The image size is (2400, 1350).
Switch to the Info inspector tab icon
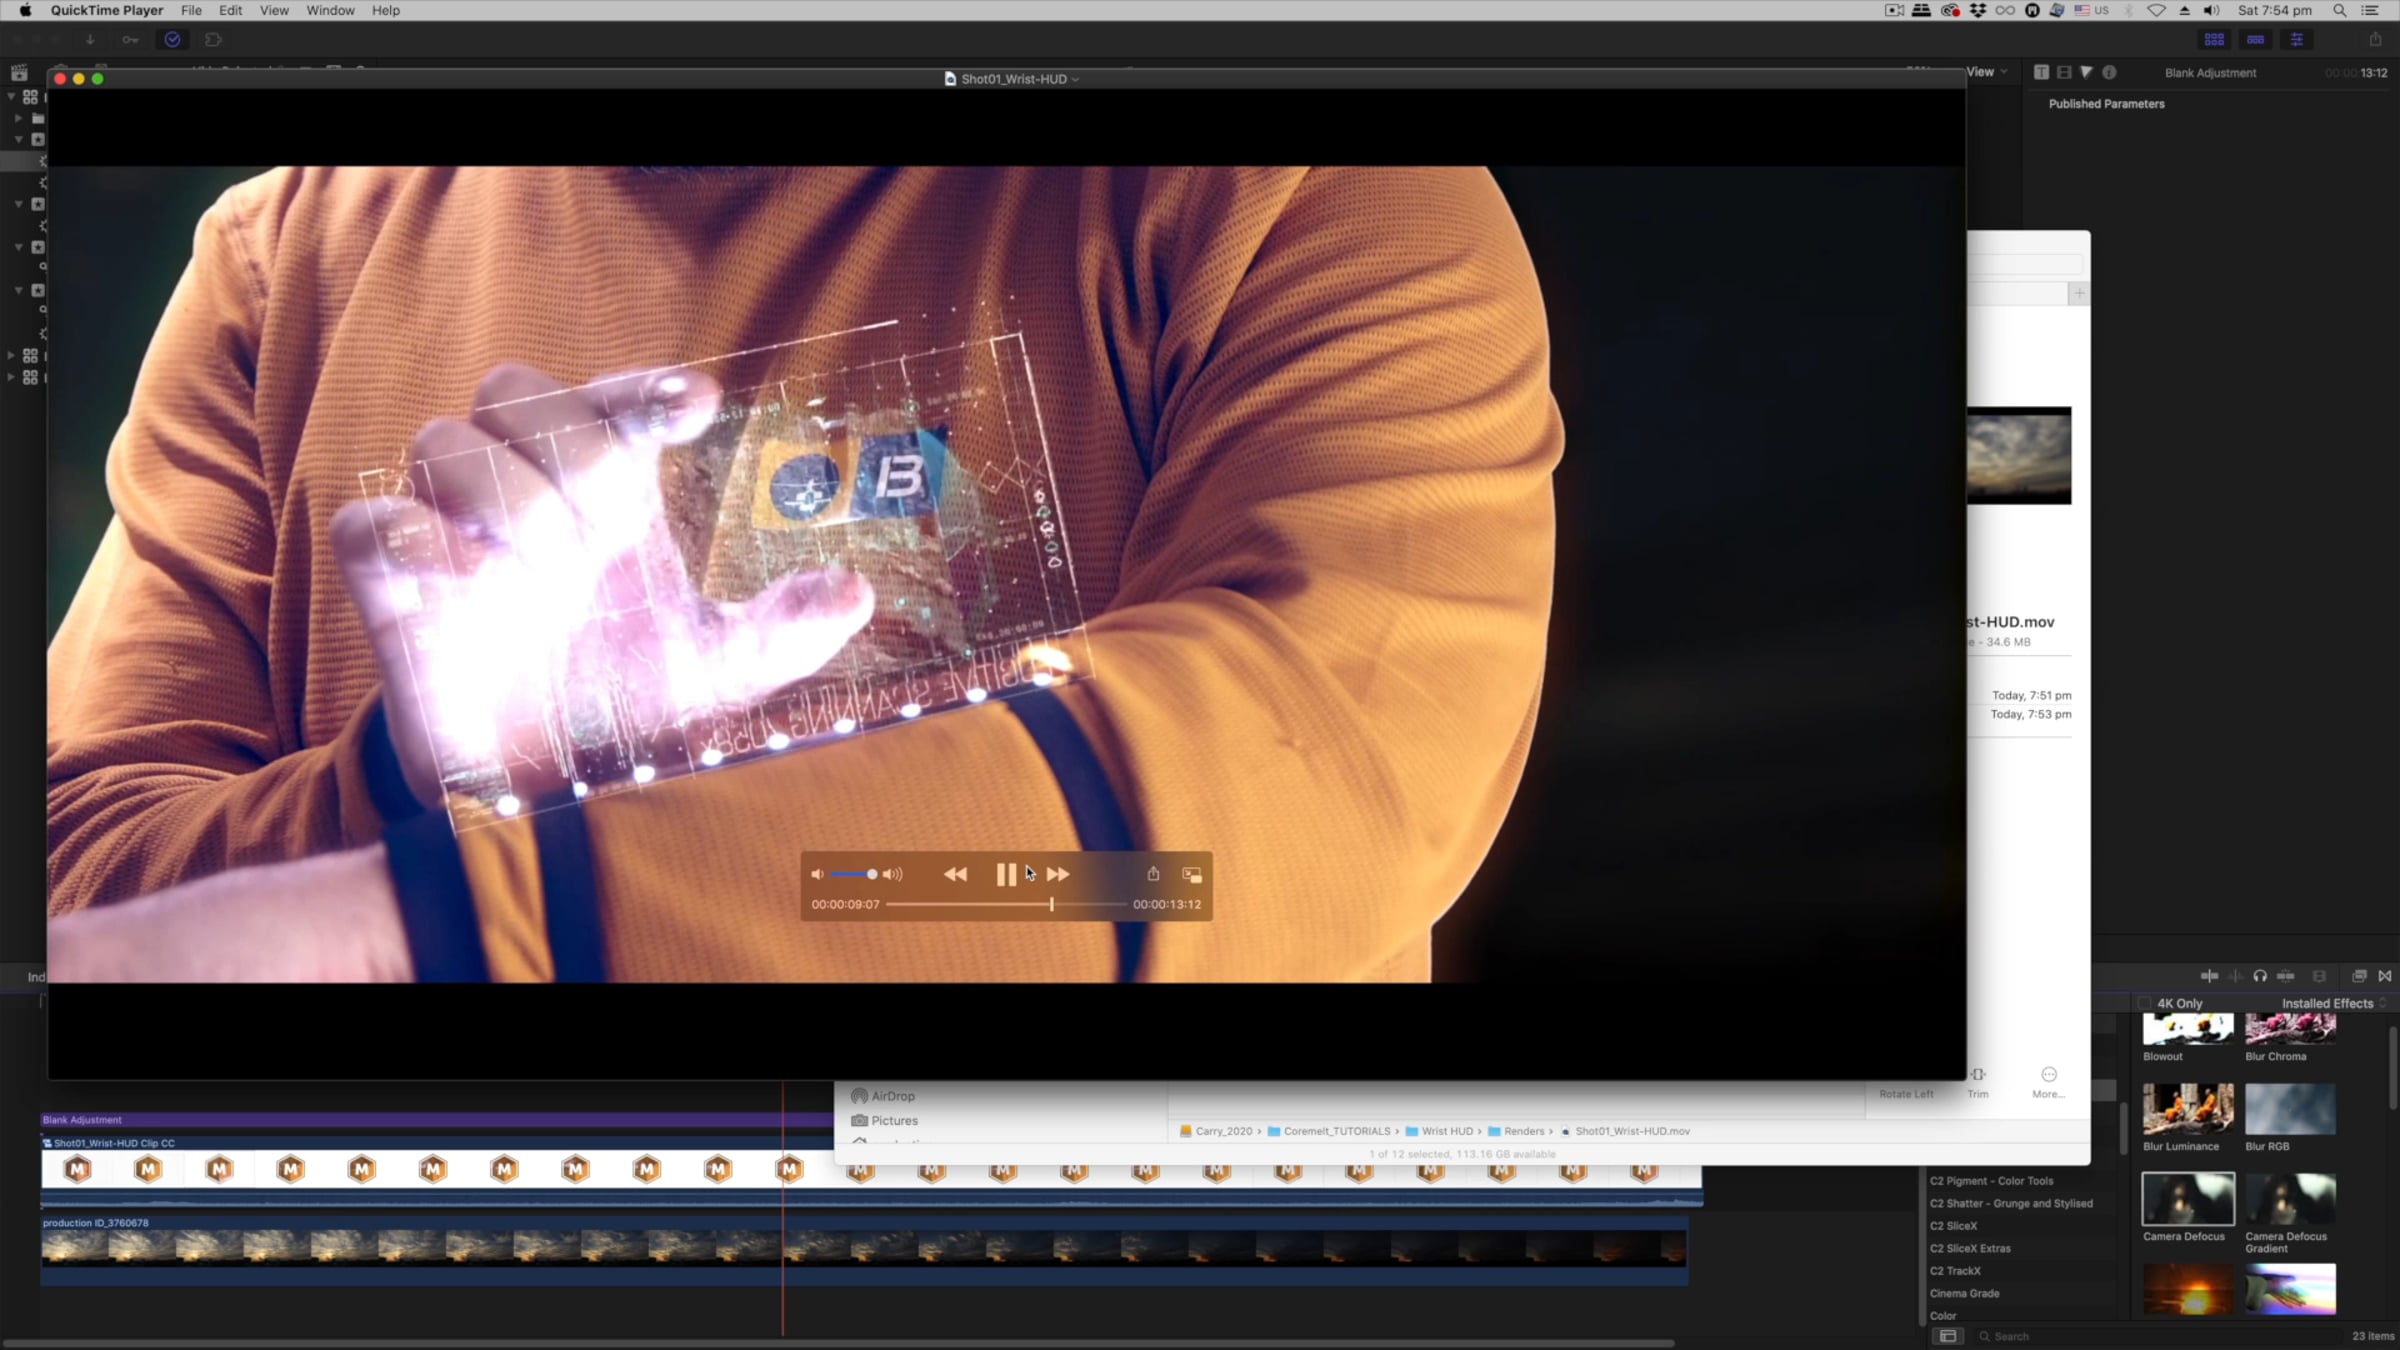(x=2109, y=72)
